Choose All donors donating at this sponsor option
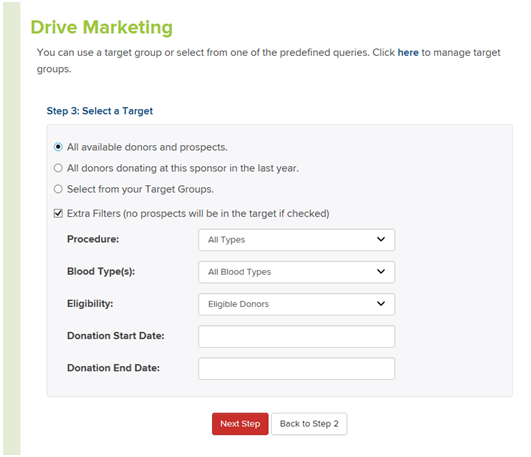This screenshot has height=457, width=531. coord(58,168)
